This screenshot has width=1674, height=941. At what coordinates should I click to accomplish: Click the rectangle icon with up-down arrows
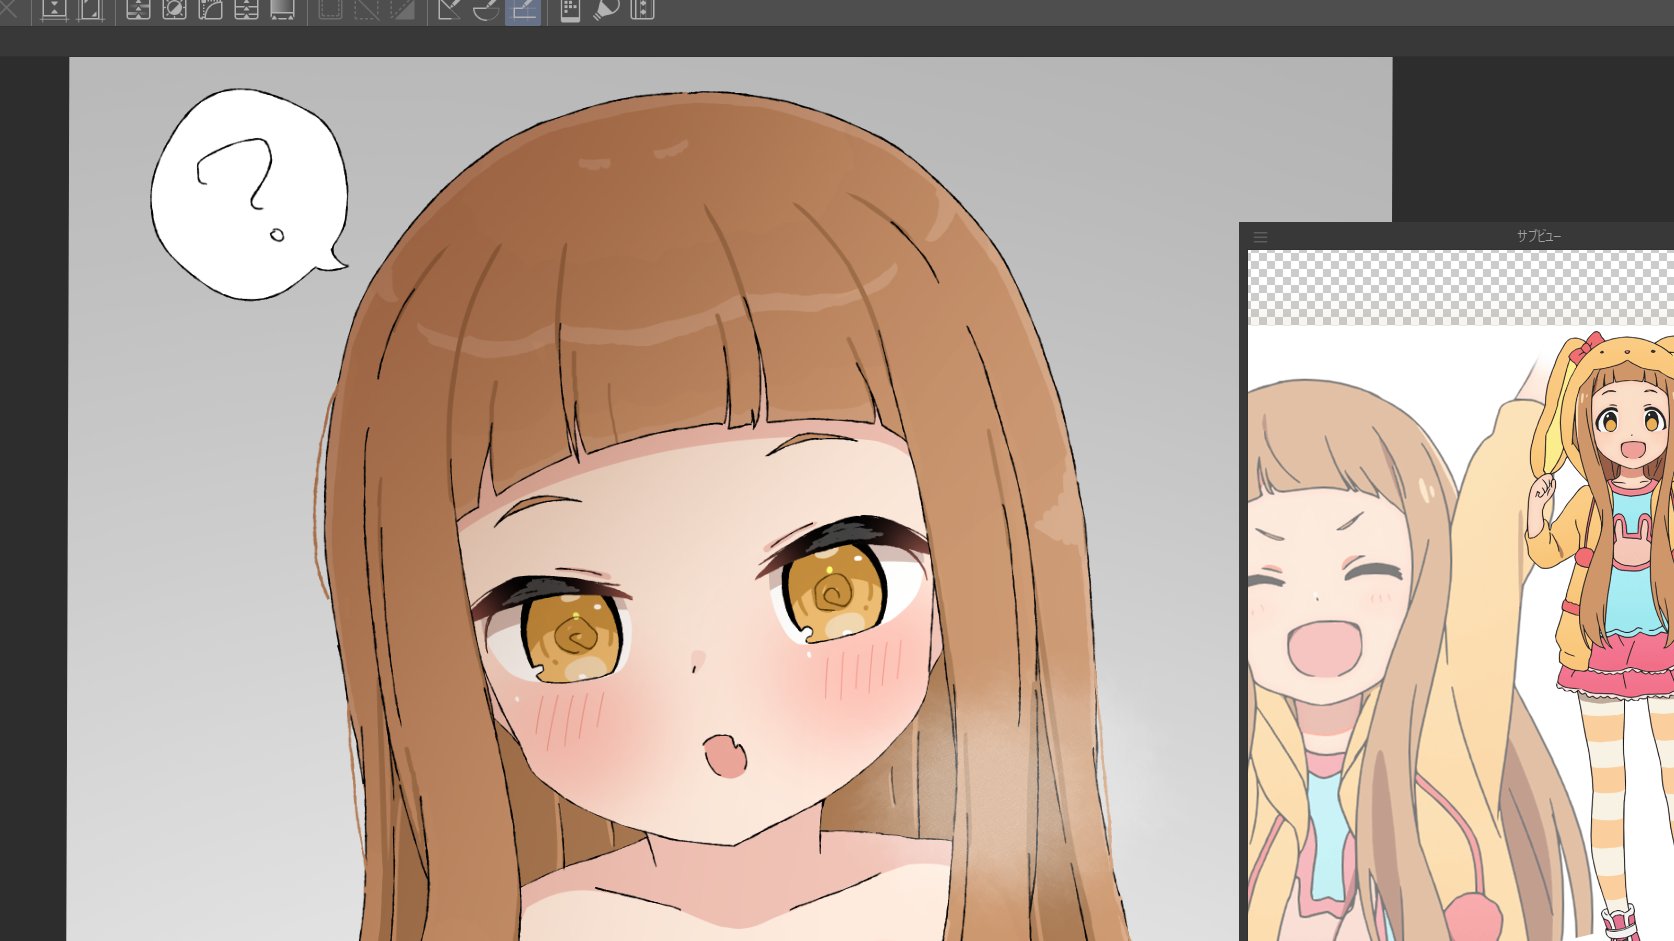[642, 10]
